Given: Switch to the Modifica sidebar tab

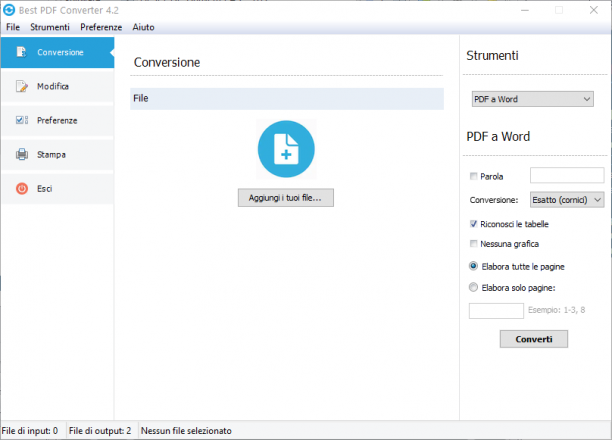Looking at the screenshot, I should tap(57, 86).
